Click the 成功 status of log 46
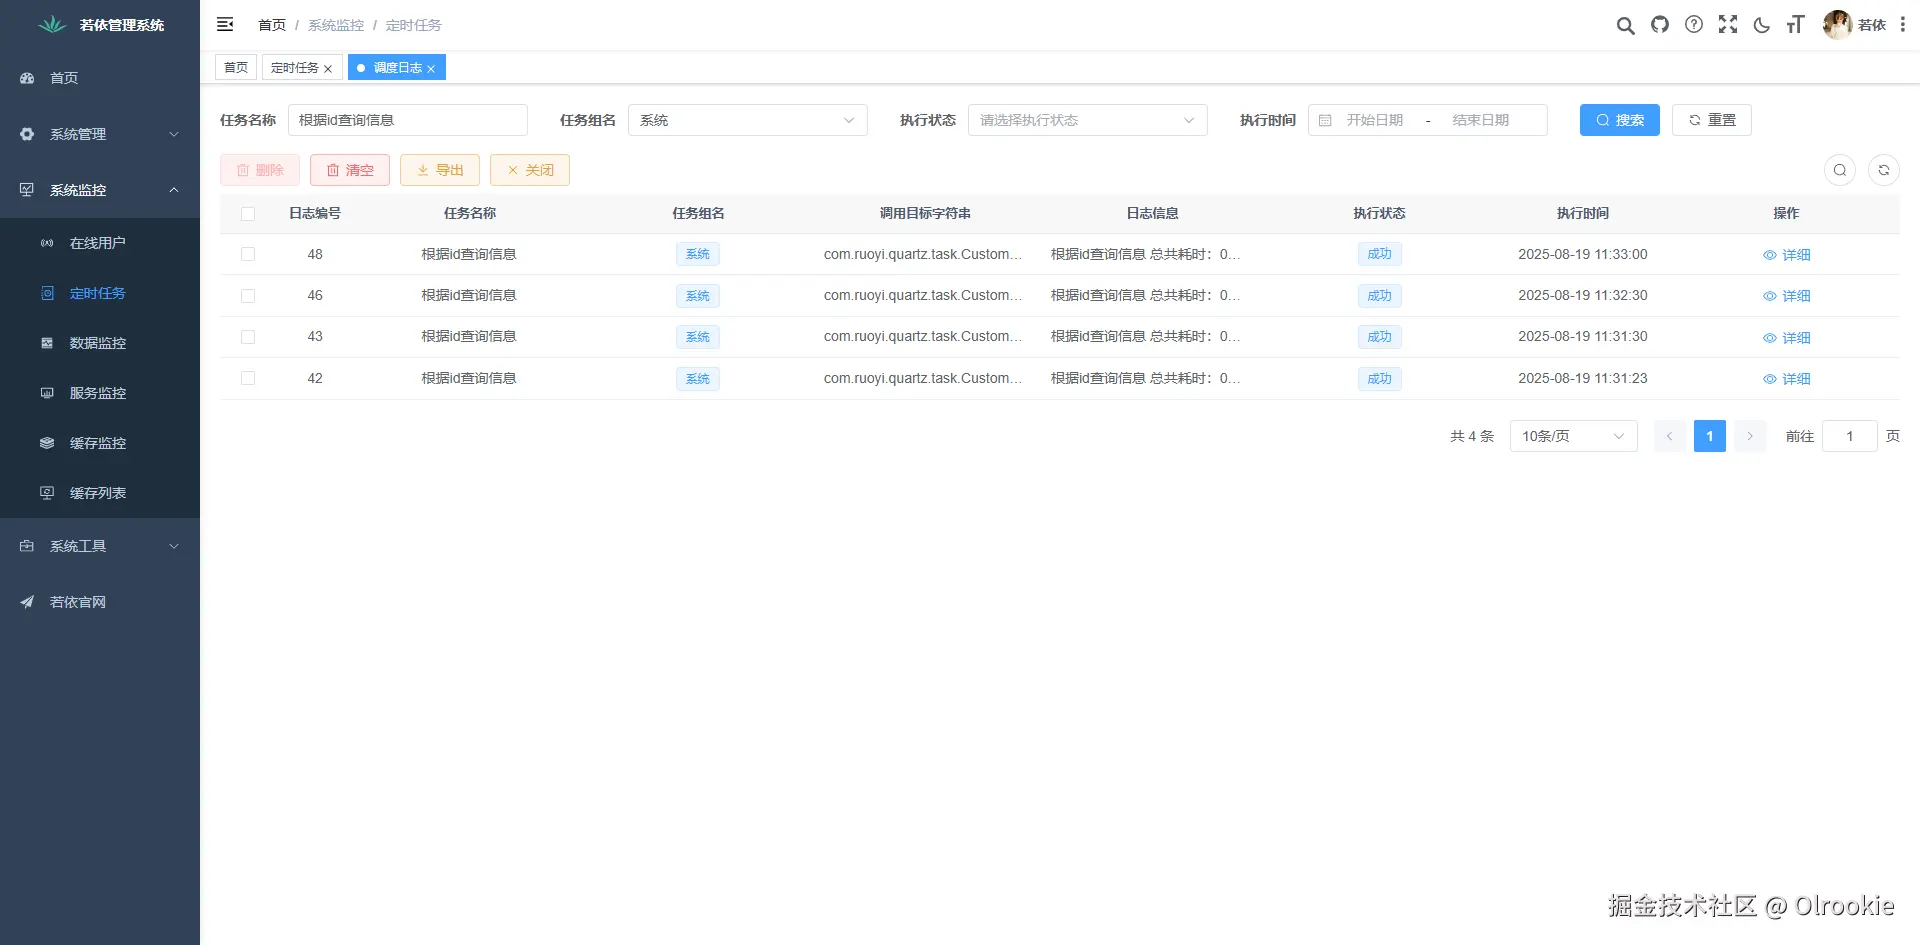Image resolution: width=1920 pixels, height=945 pixels. [1380, 296]
